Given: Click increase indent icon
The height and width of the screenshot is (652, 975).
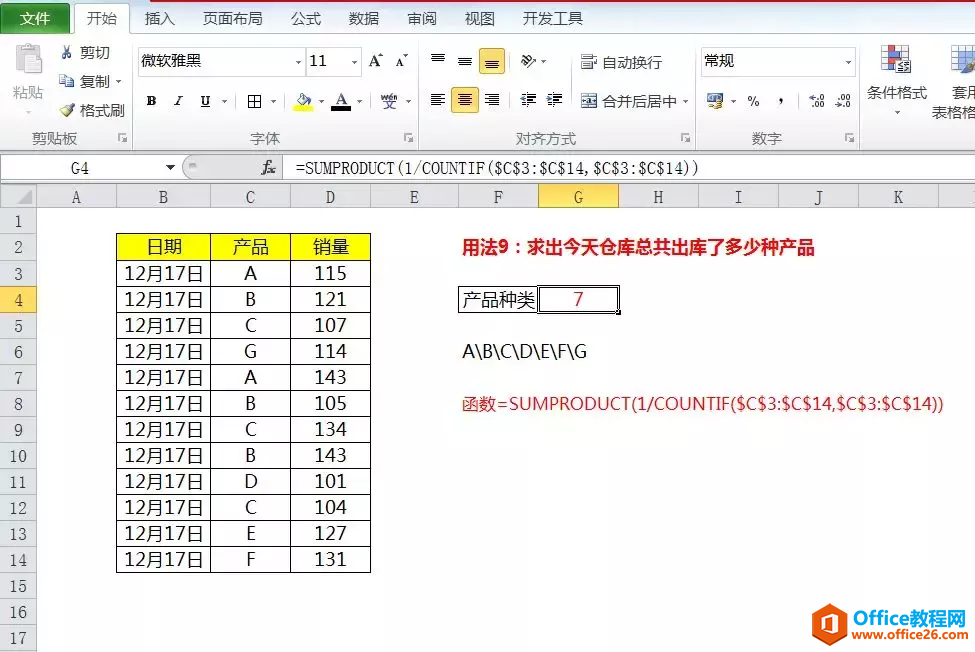Looking at the screenshot, I should pyautogui.click(x=554, y=100).
